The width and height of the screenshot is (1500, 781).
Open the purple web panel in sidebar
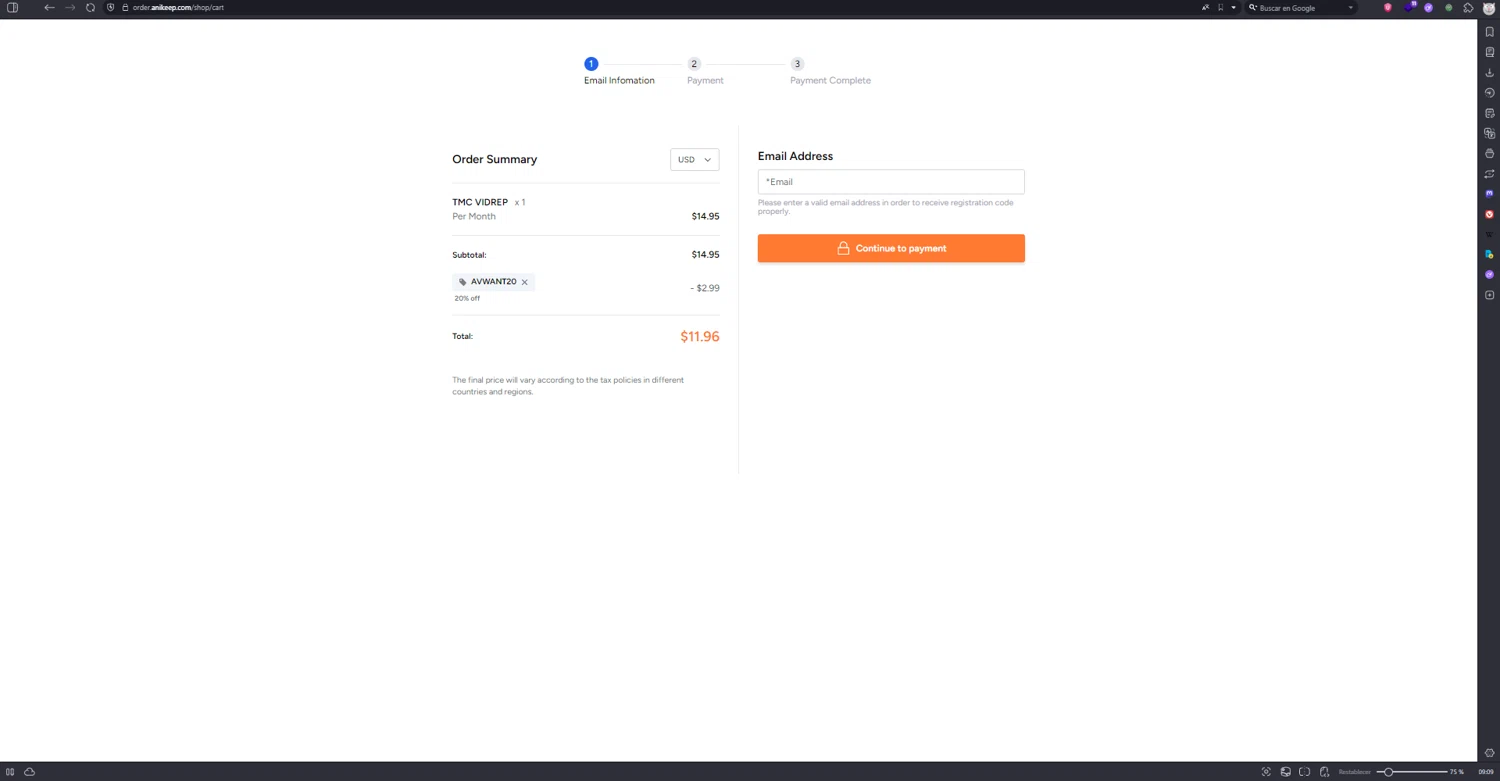[1489, 274]
